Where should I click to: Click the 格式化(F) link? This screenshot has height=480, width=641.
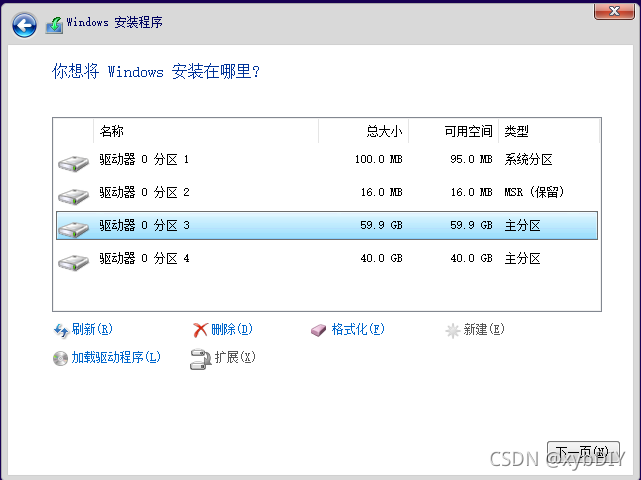pos(358,330)
